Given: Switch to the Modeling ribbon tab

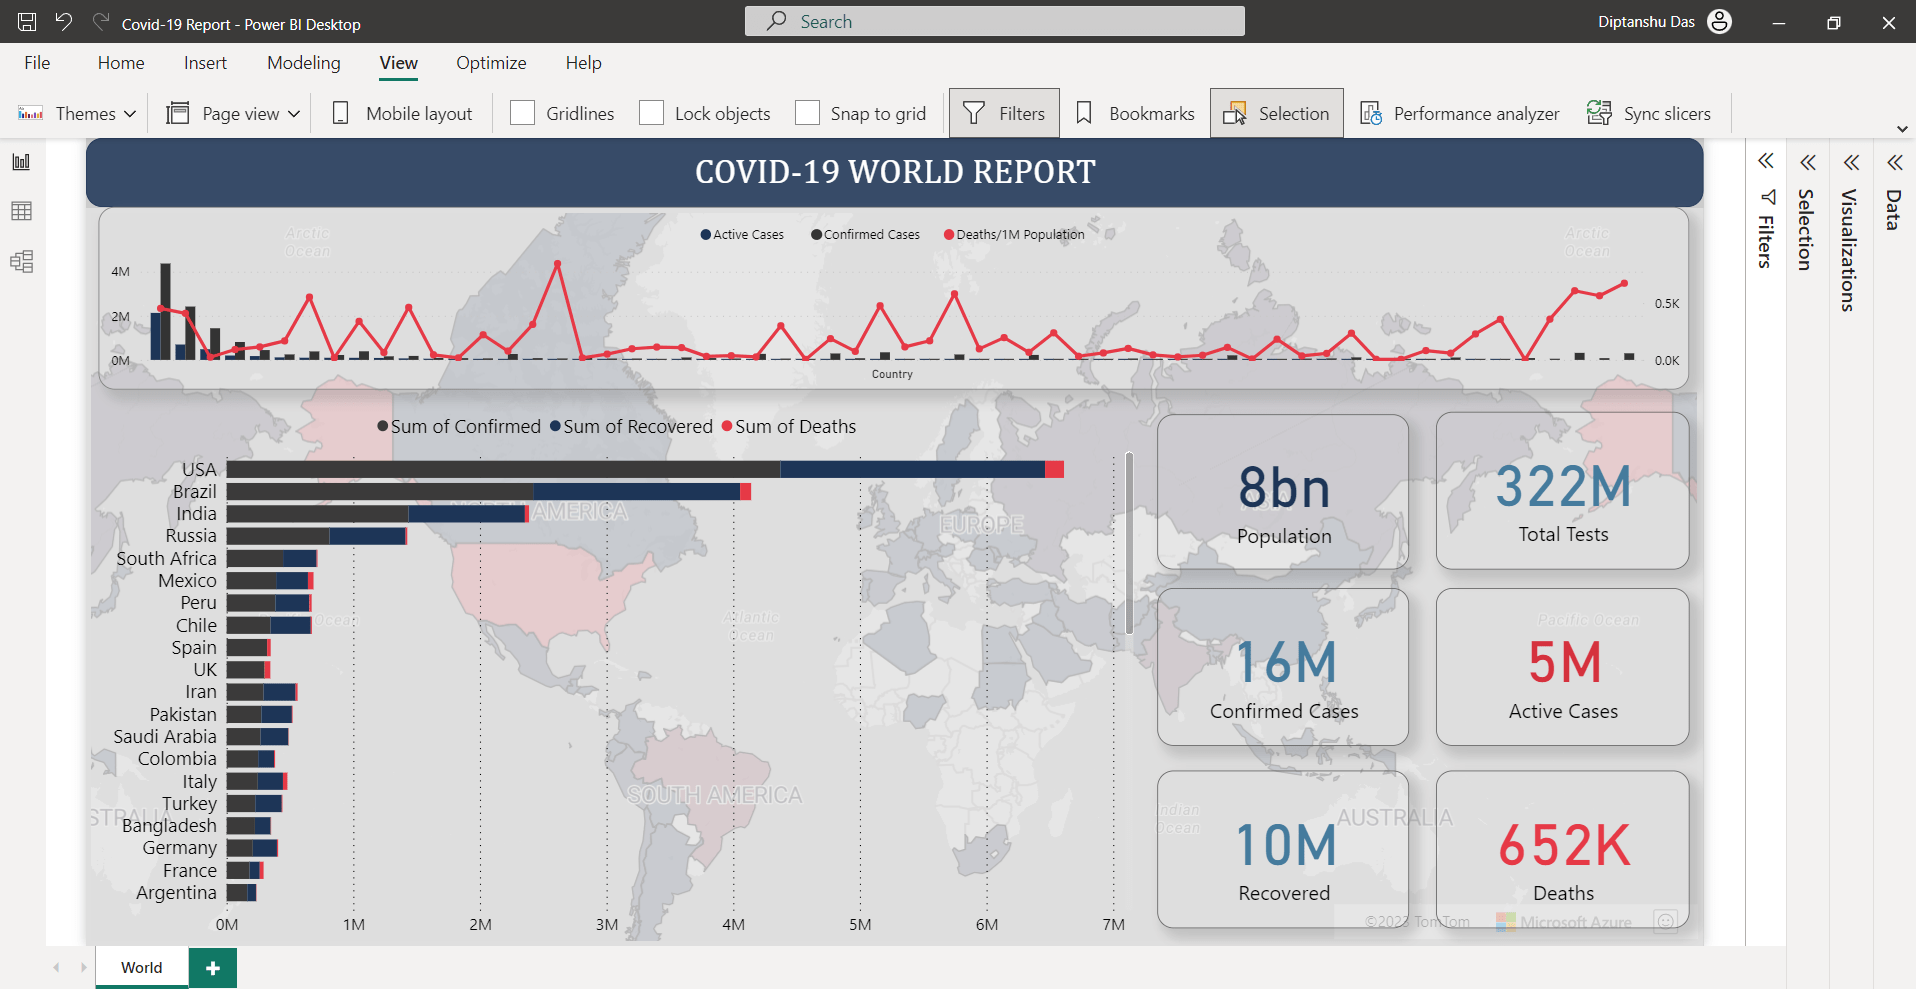Looking at the screenshot, I should point(304,63).
